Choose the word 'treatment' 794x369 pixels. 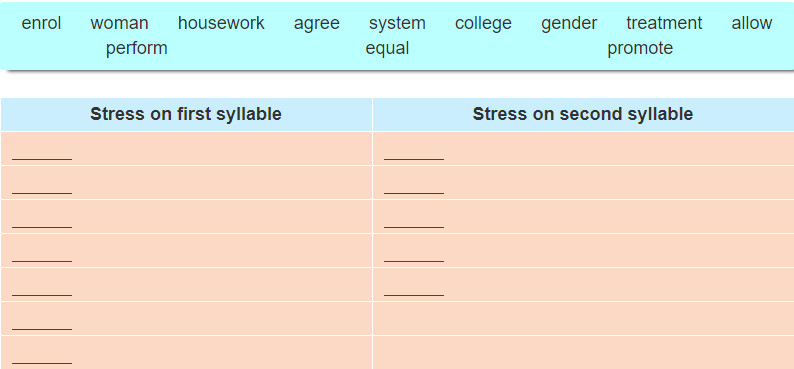coord(664,23)
